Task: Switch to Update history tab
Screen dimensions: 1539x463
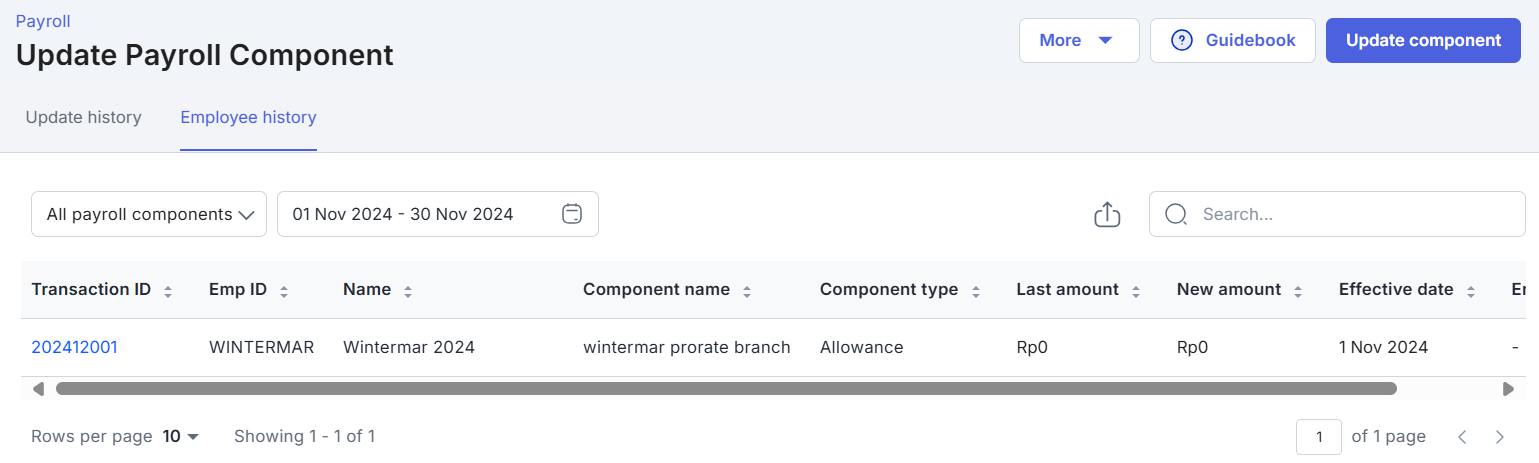Action: coord(84,118)
